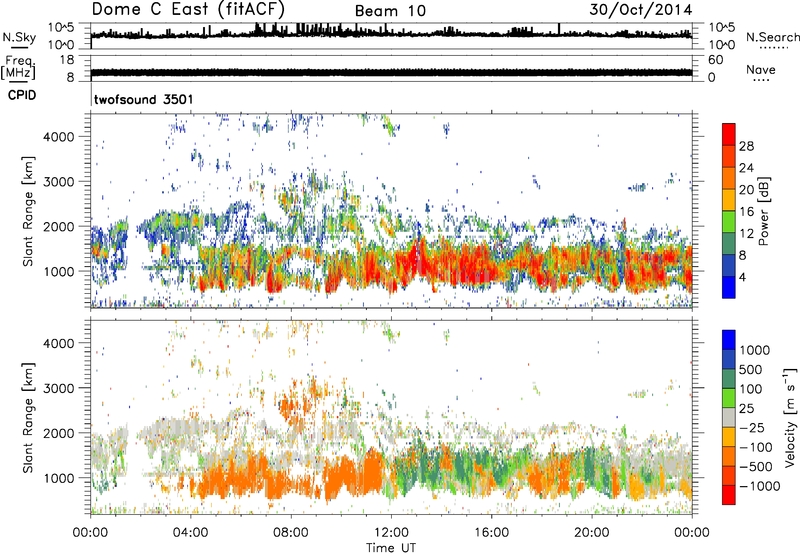Click the '16:00' time axis label

pyautogui.click(x=491, y=533)
